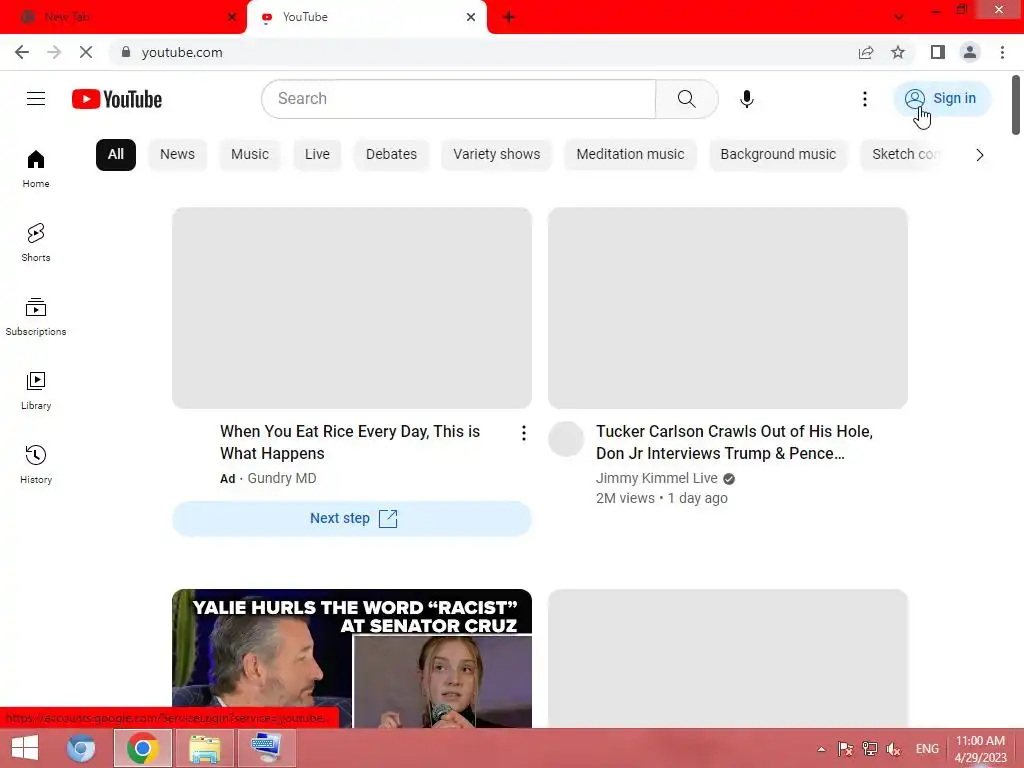Open Chrome profile icon
Screen dimensions: 1024x768
[x=970, y=52]
